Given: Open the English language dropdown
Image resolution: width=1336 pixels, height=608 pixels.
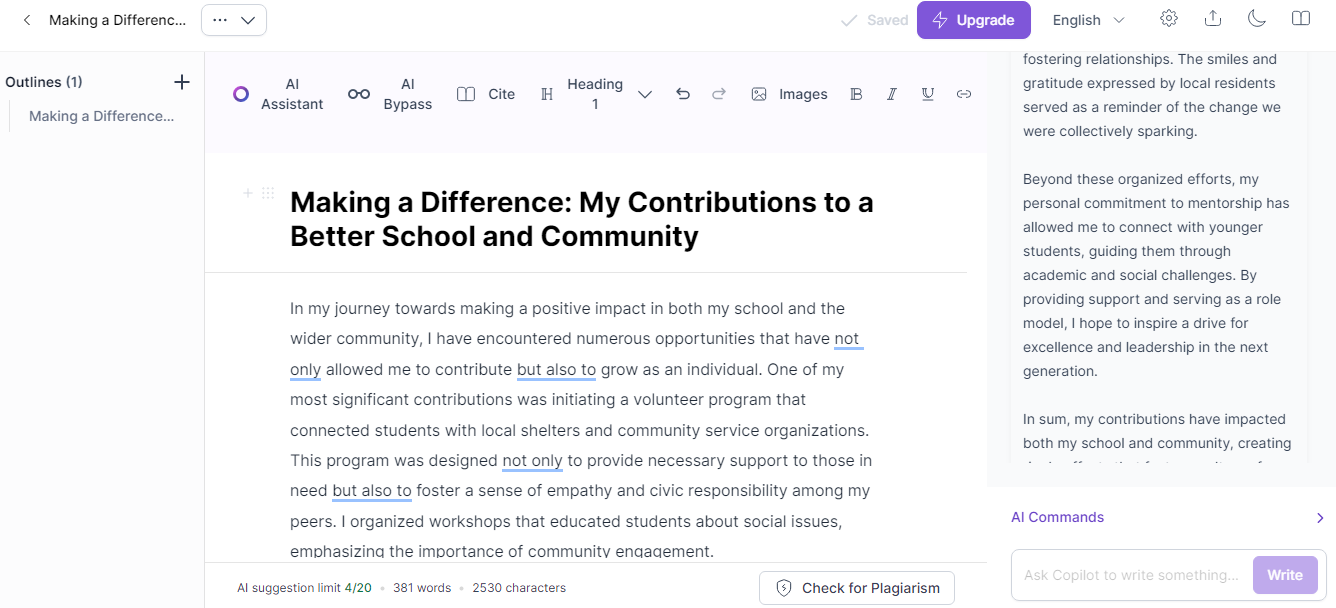Looking at the screenshot, I should (1089, 20).
